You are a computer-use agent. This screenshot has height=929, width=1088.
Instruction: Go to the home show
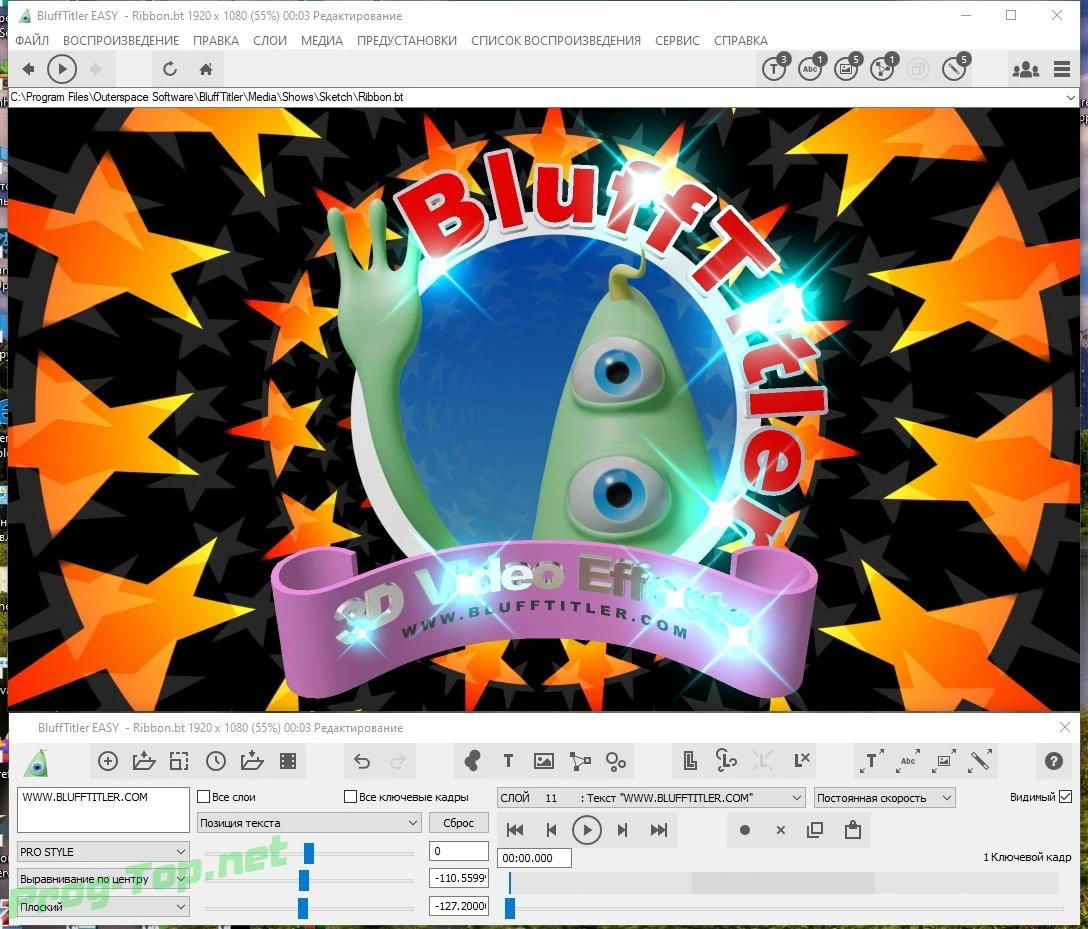pyautogui.click(x=205, y=69)
